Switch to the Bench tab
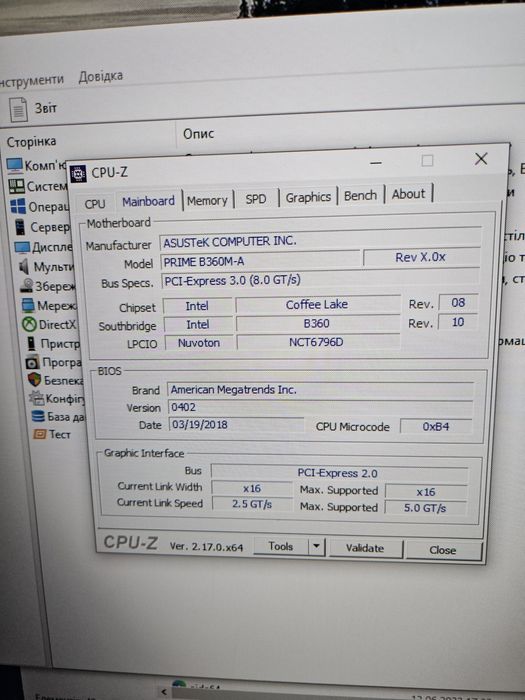Screen dimensions: 525x700 (x=360, y=195)
